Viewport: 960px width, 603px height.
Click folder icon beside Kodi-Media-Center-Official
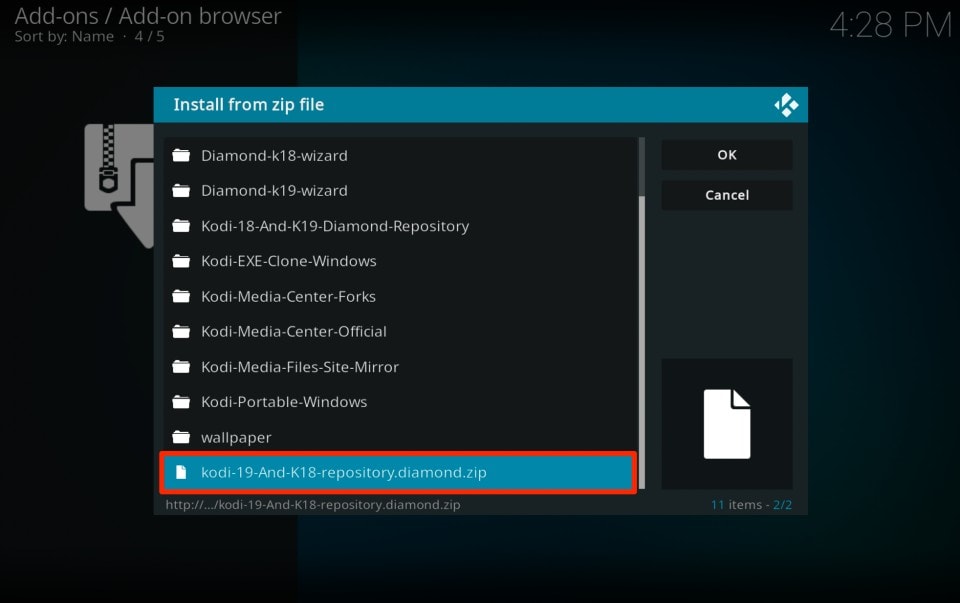pos(181,332)
